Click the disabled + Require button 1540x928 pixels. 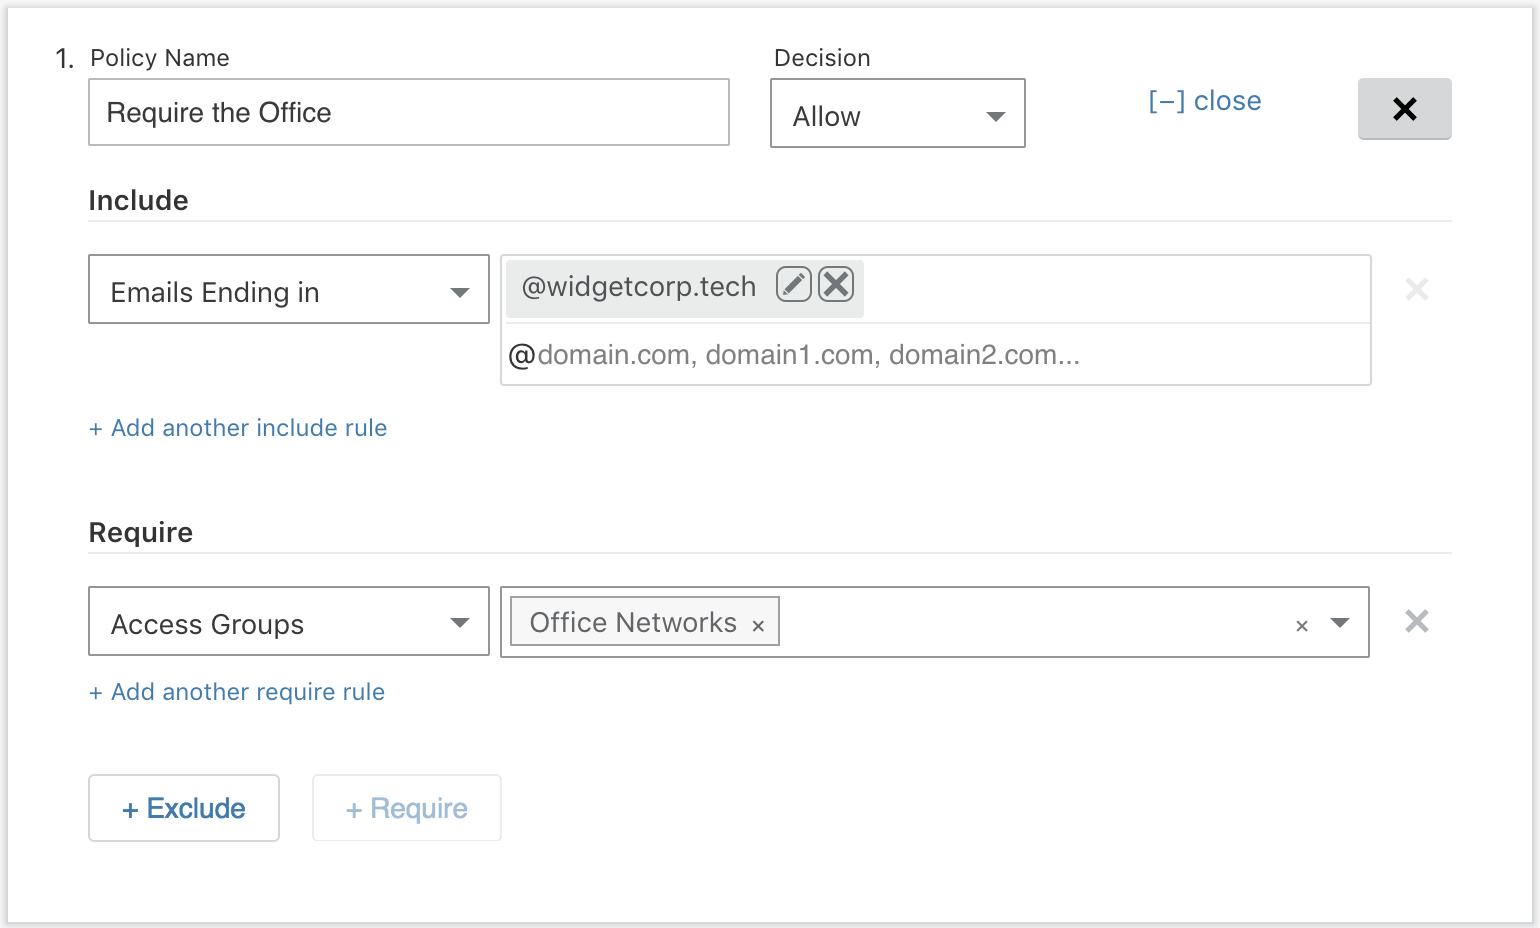click(407, 808)
